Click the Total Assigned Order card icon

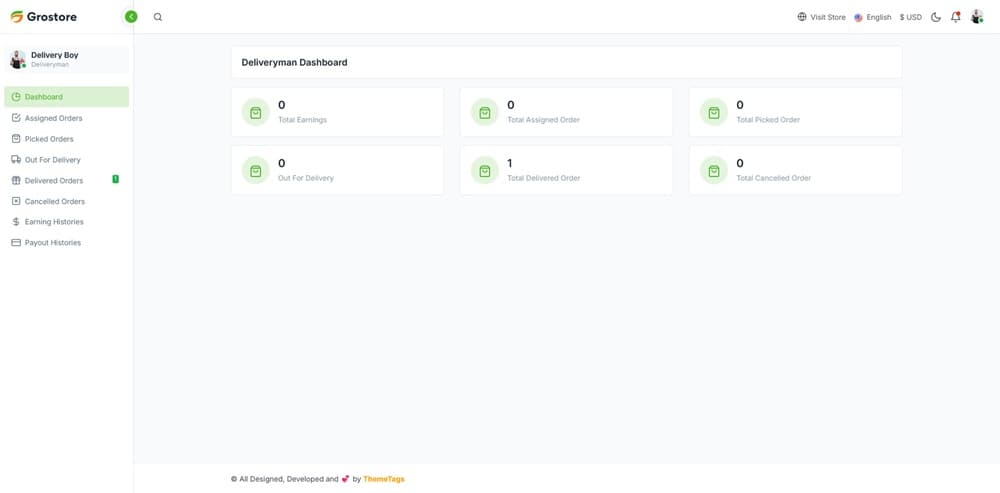485,112
